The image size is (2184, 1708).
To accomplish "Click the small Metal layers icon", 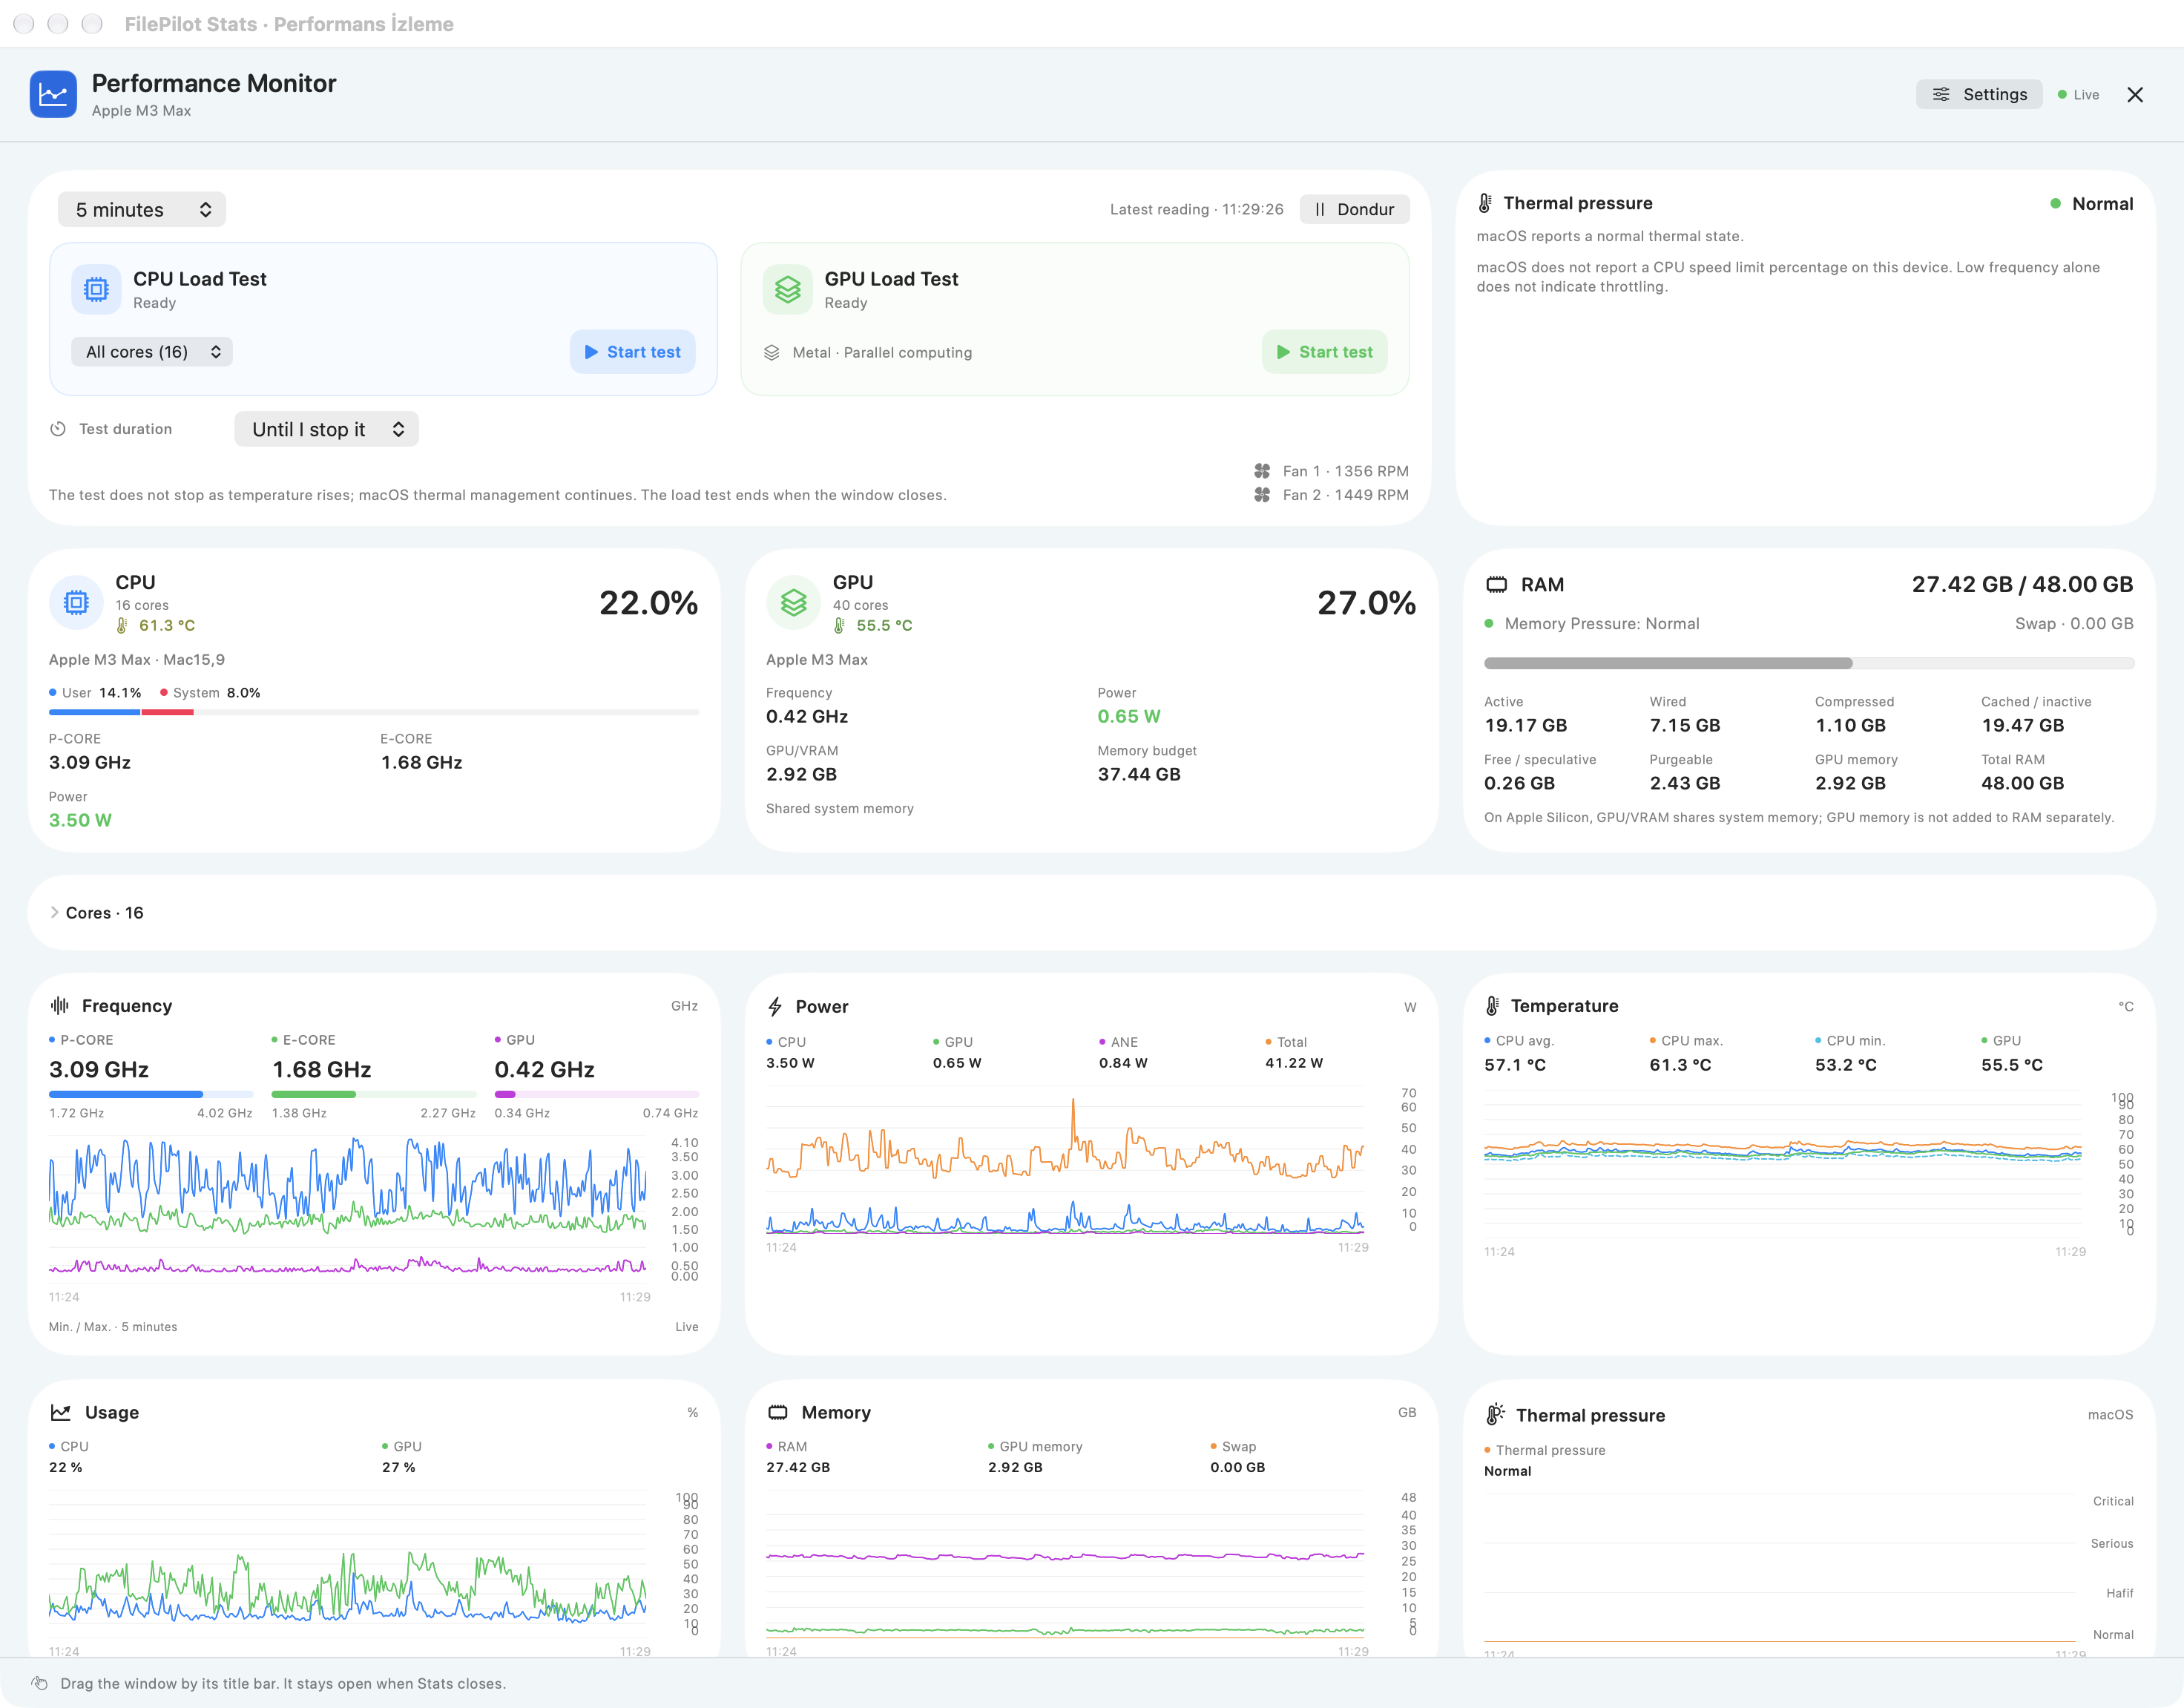I will click(x=772, y=353).
